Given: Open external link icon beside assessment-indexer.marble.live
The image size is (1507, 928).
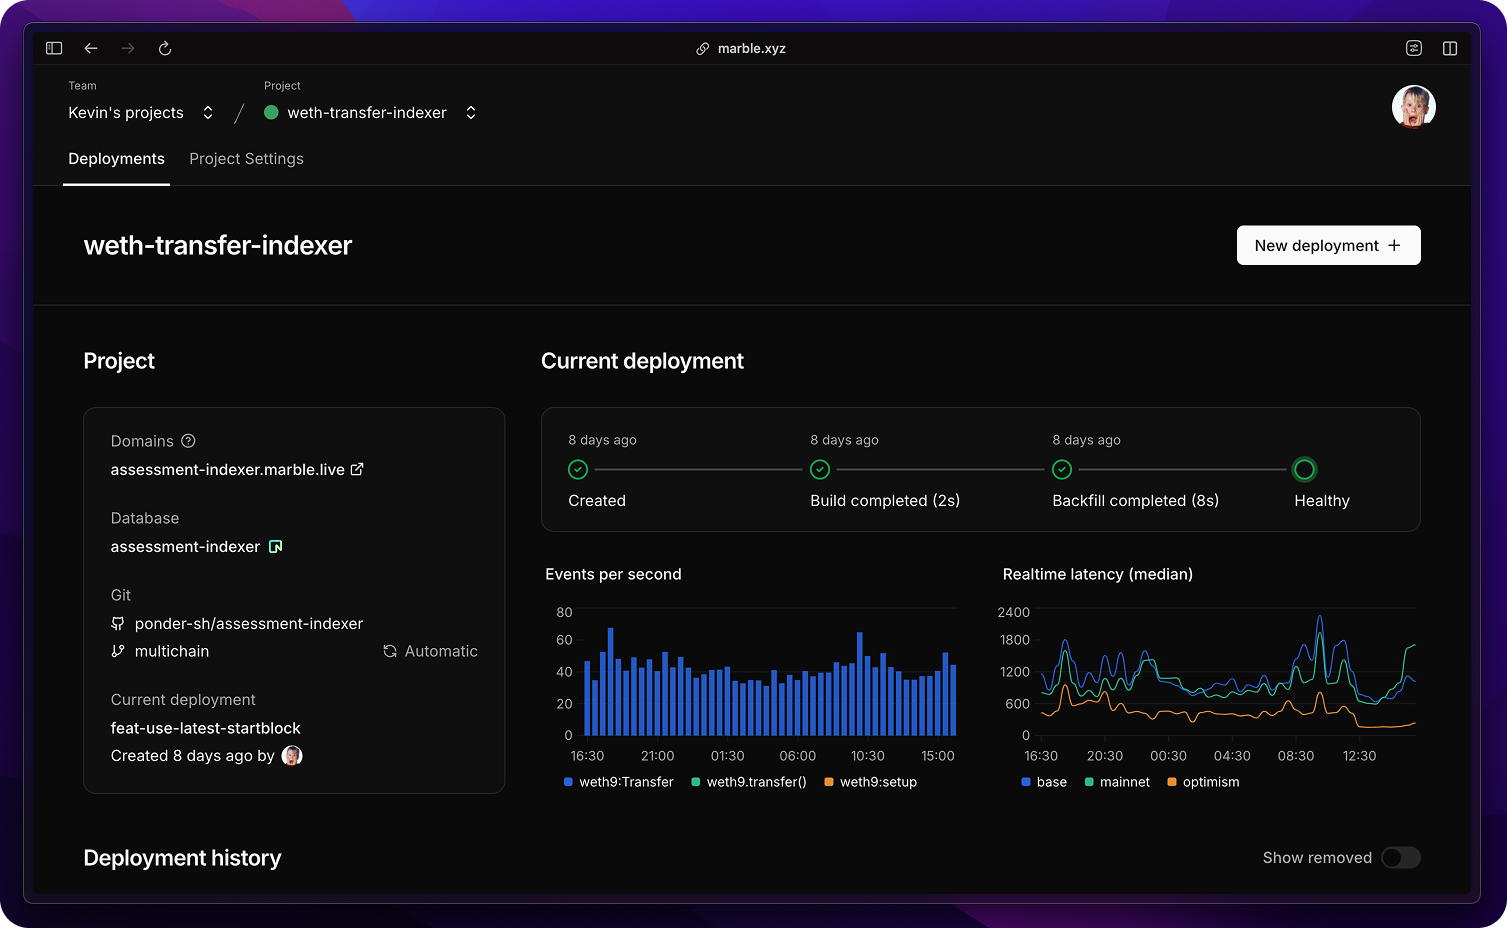Looking at the screenshot, I should coord(357,469).
